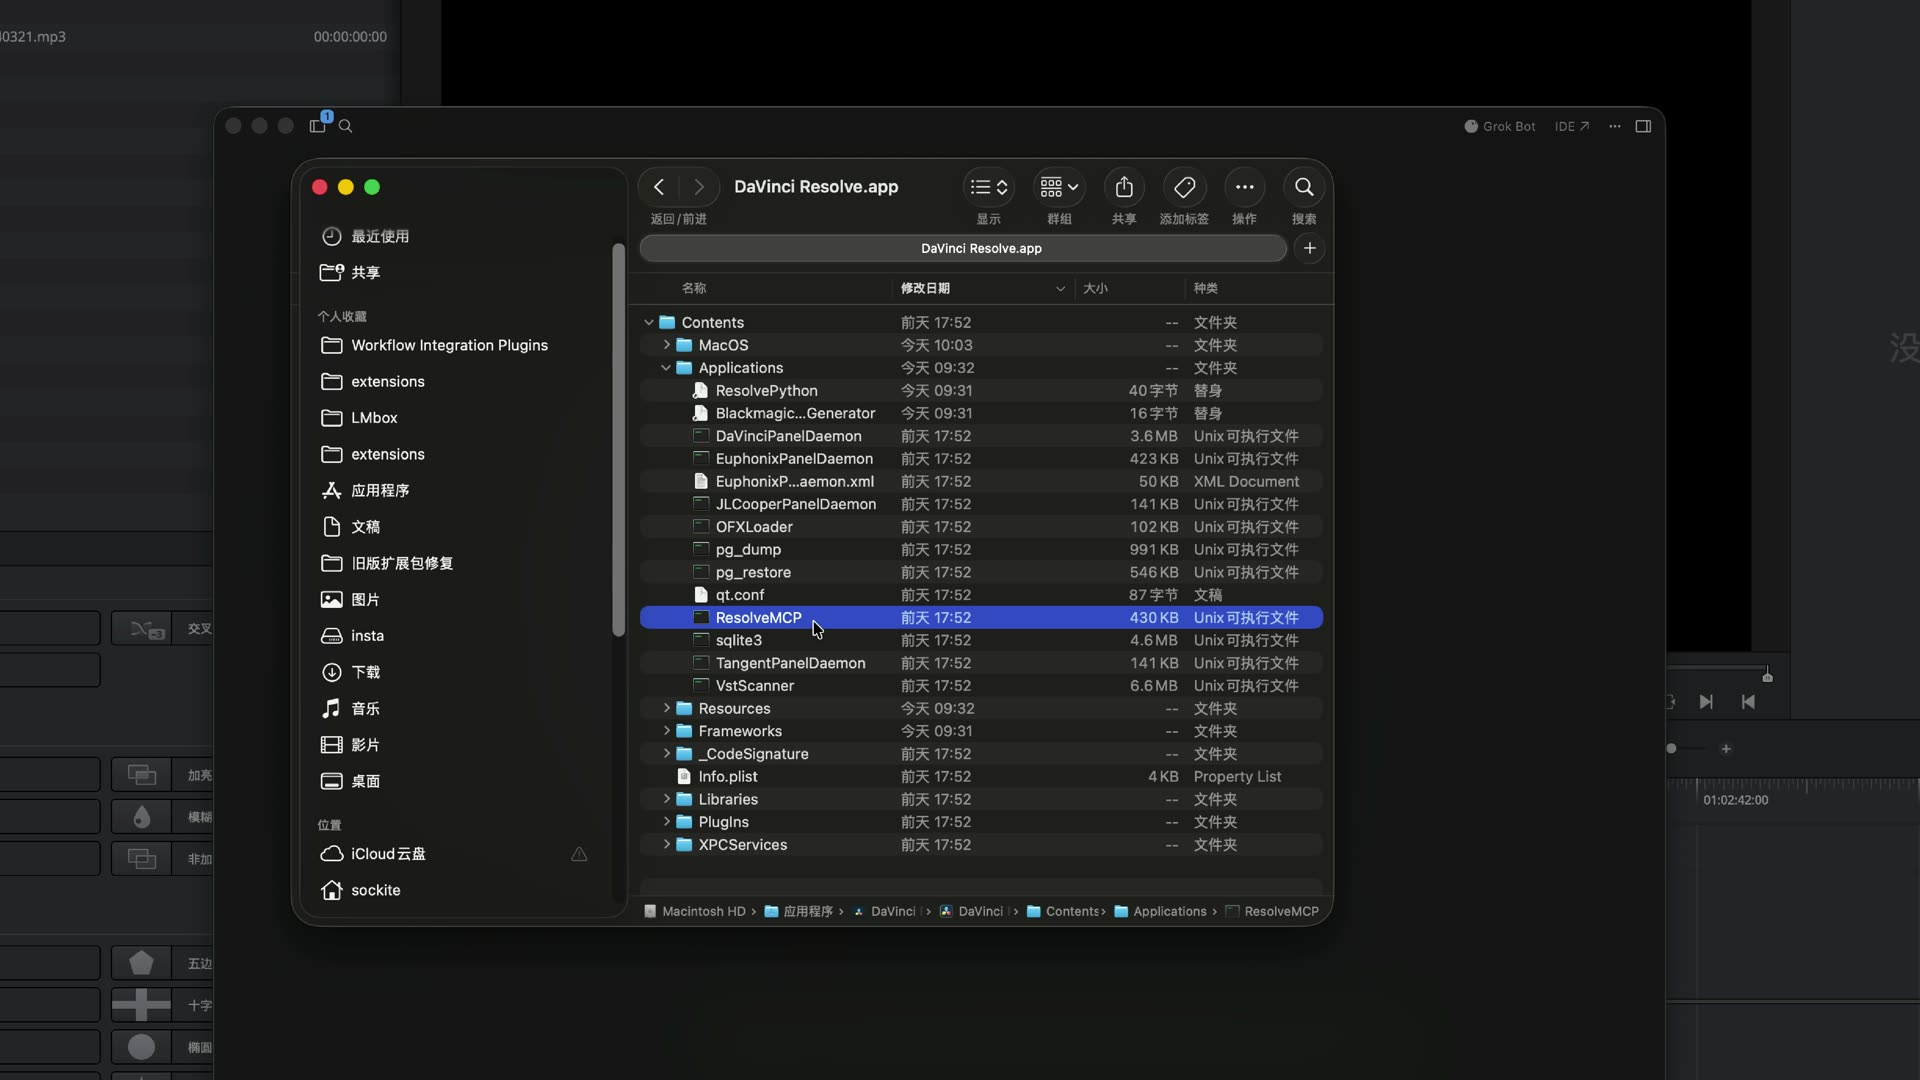Open the Music (音乐) sidebar item
This screenshot has height=1080, width=1920.
350,708
